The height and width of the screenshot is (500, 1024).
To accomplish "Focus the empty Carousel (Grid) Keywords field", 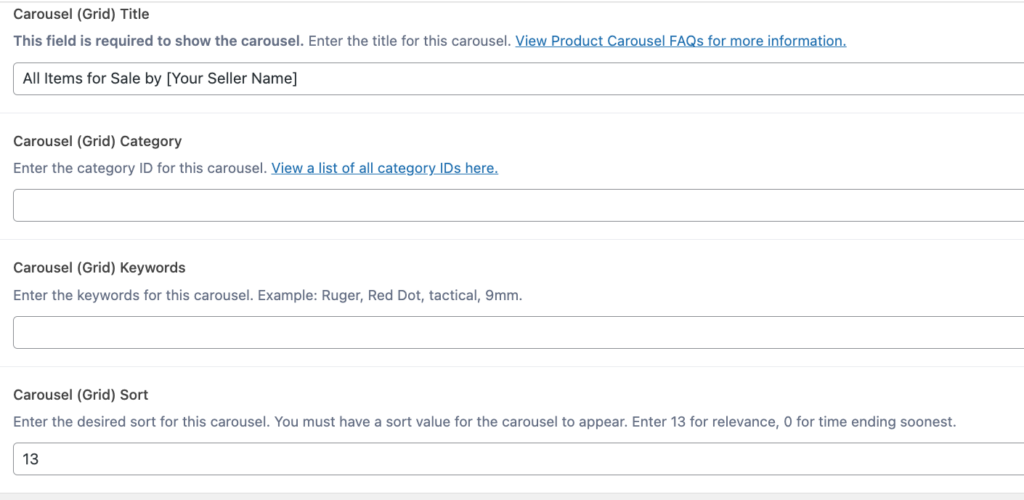I will tap(519, 332).
